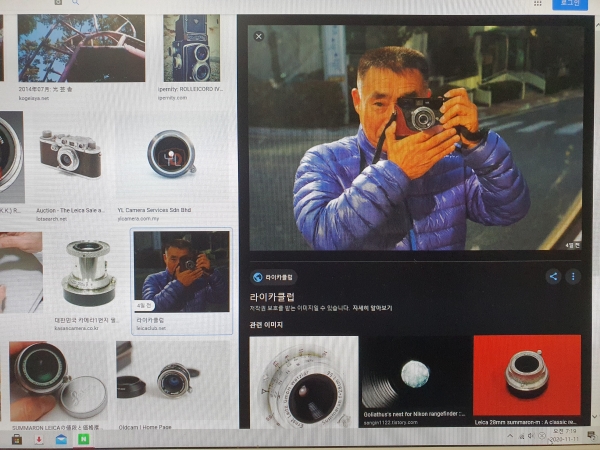The image size is (600, 450).
Task: Click the leicaclub.net source text
Action: pyautogui.click(x=151, y=328)
